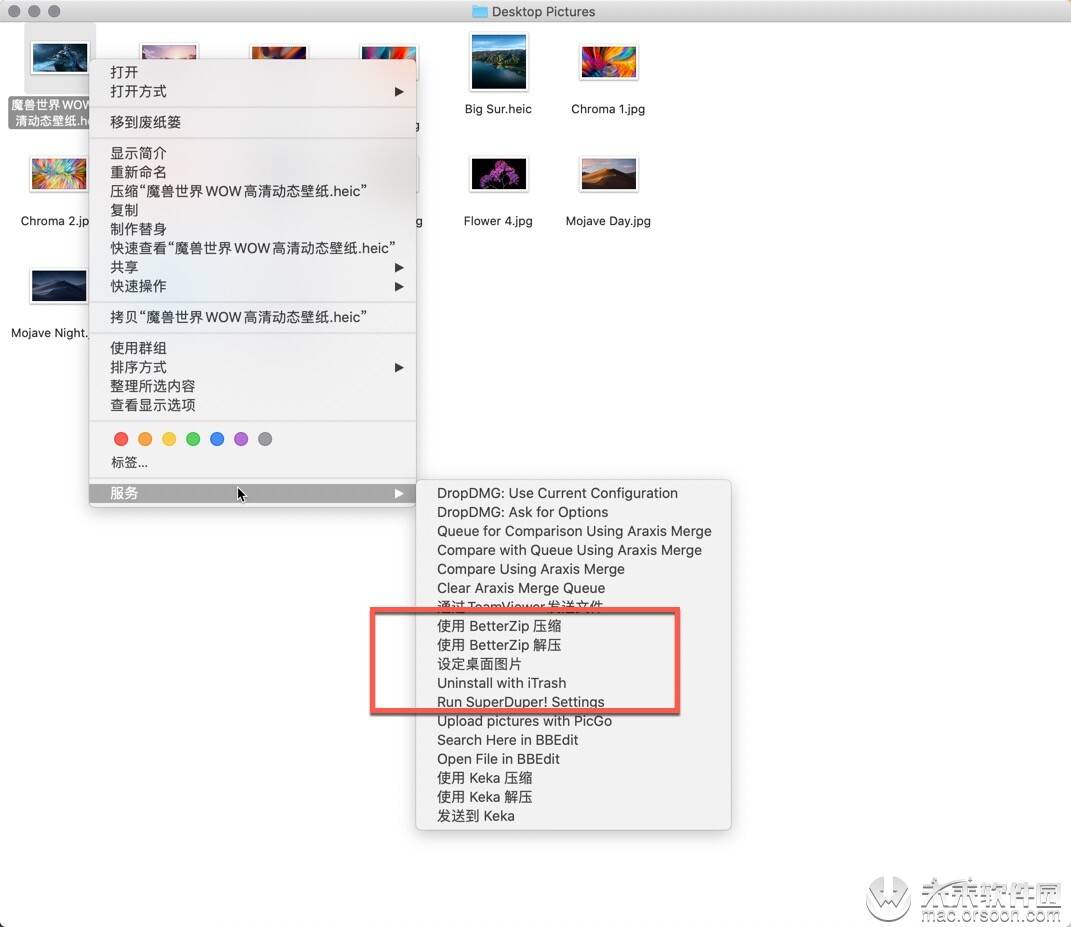The width and height of the screenshot is (1071, 927).
Task: Apply the red tag color
Action: click(121, 439)
